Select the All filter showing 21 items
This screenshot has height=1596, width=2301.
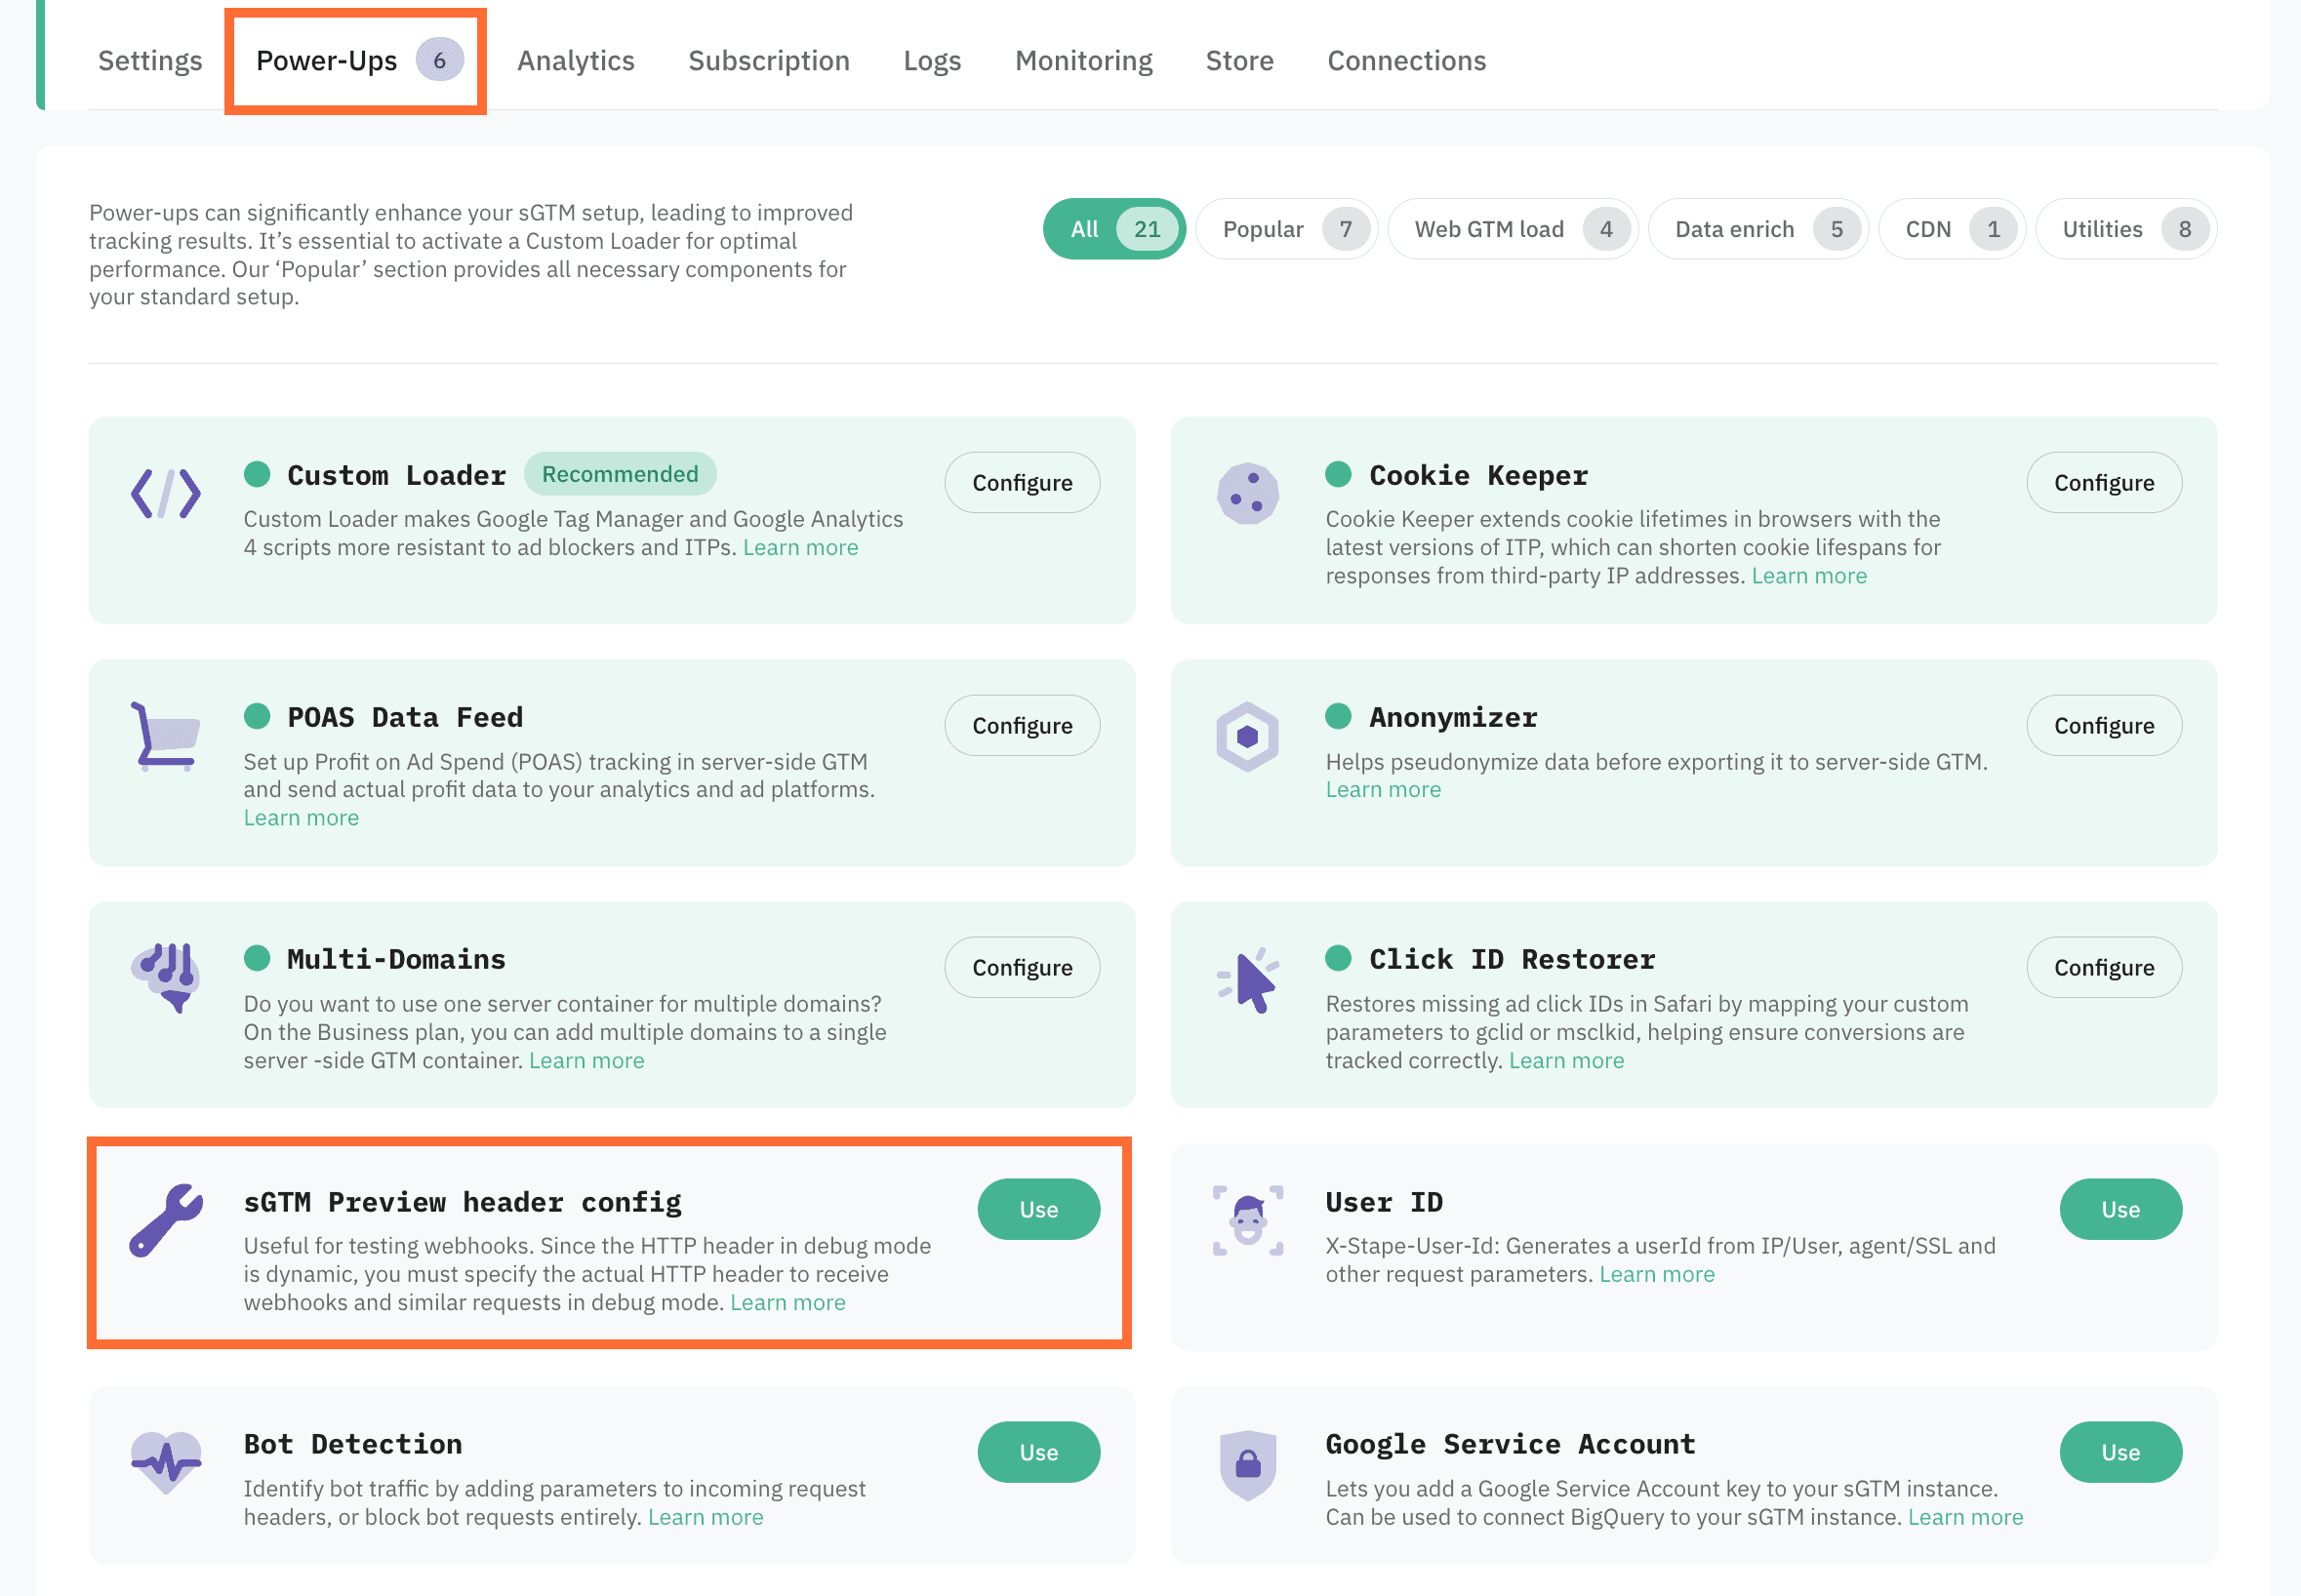coord(1113,228)
